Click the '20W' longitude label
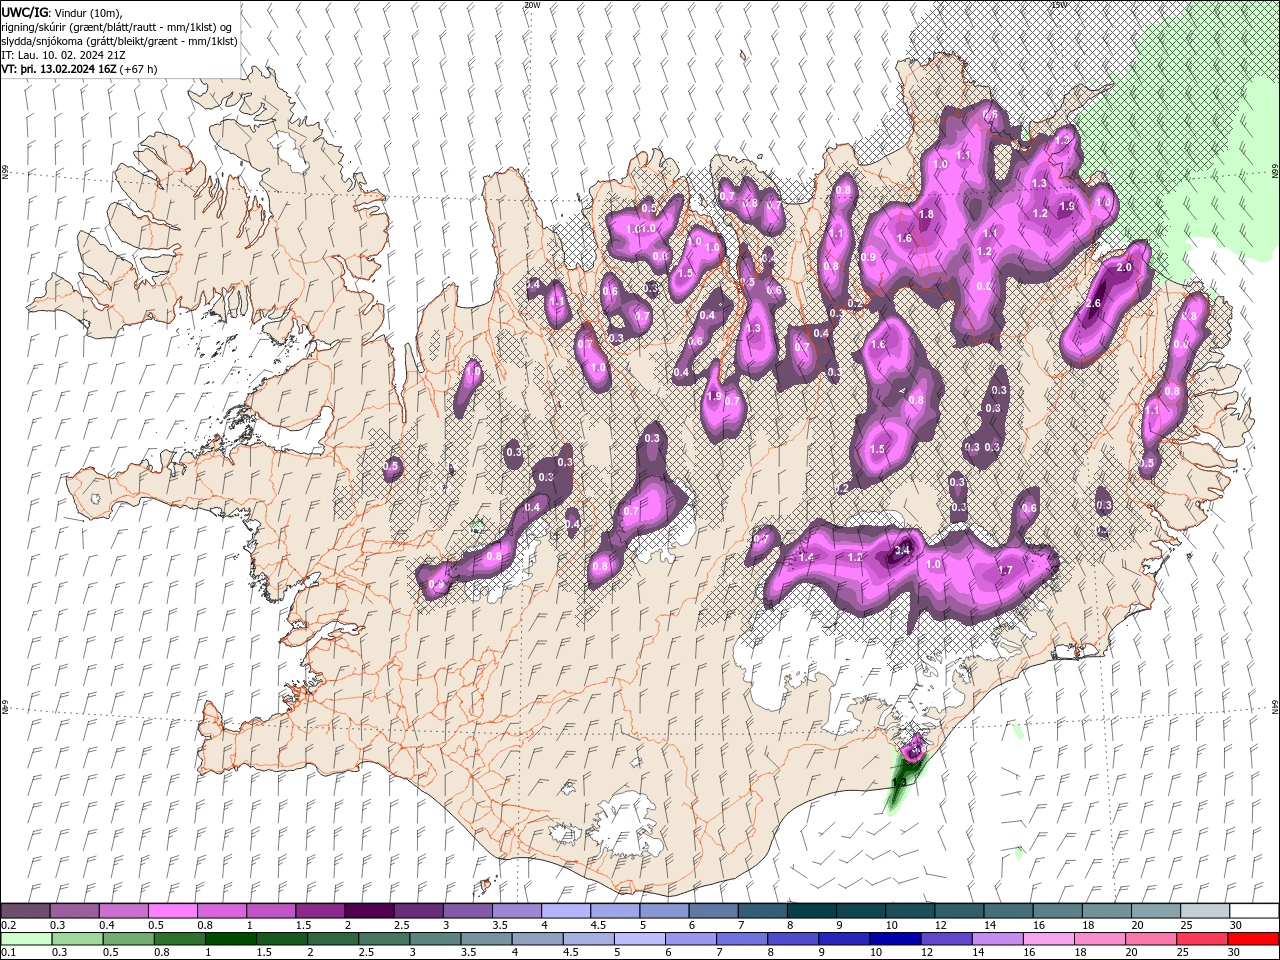Image resolution: width=1280 pixels, height=960 pixels. coord(531,4)
